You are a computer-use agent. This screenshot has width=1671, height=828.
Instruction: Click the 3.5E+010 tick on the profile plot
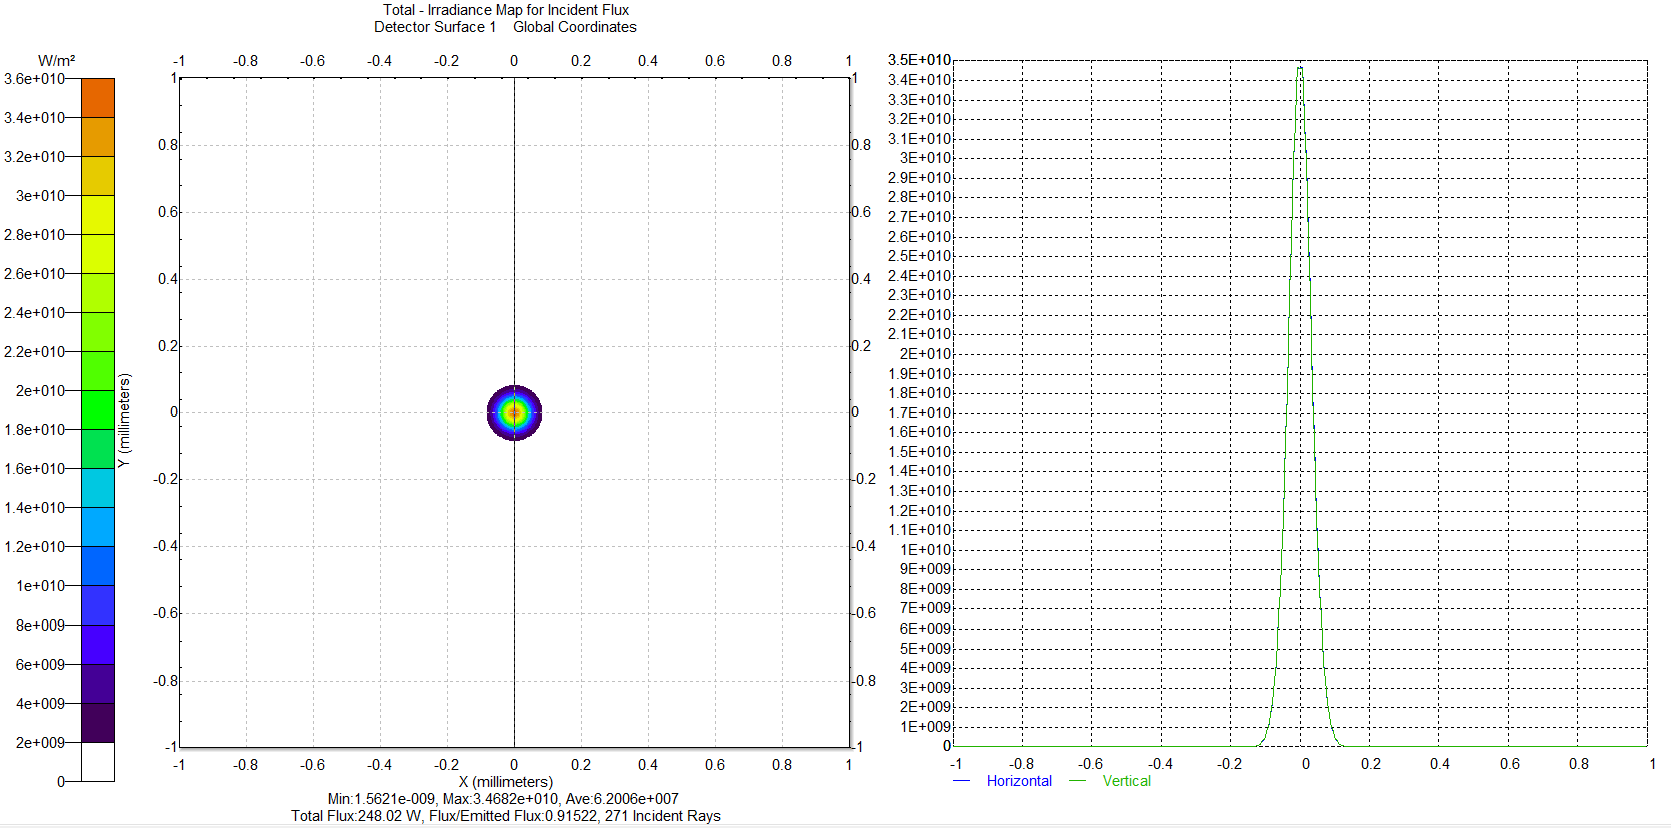click(919, 60)
